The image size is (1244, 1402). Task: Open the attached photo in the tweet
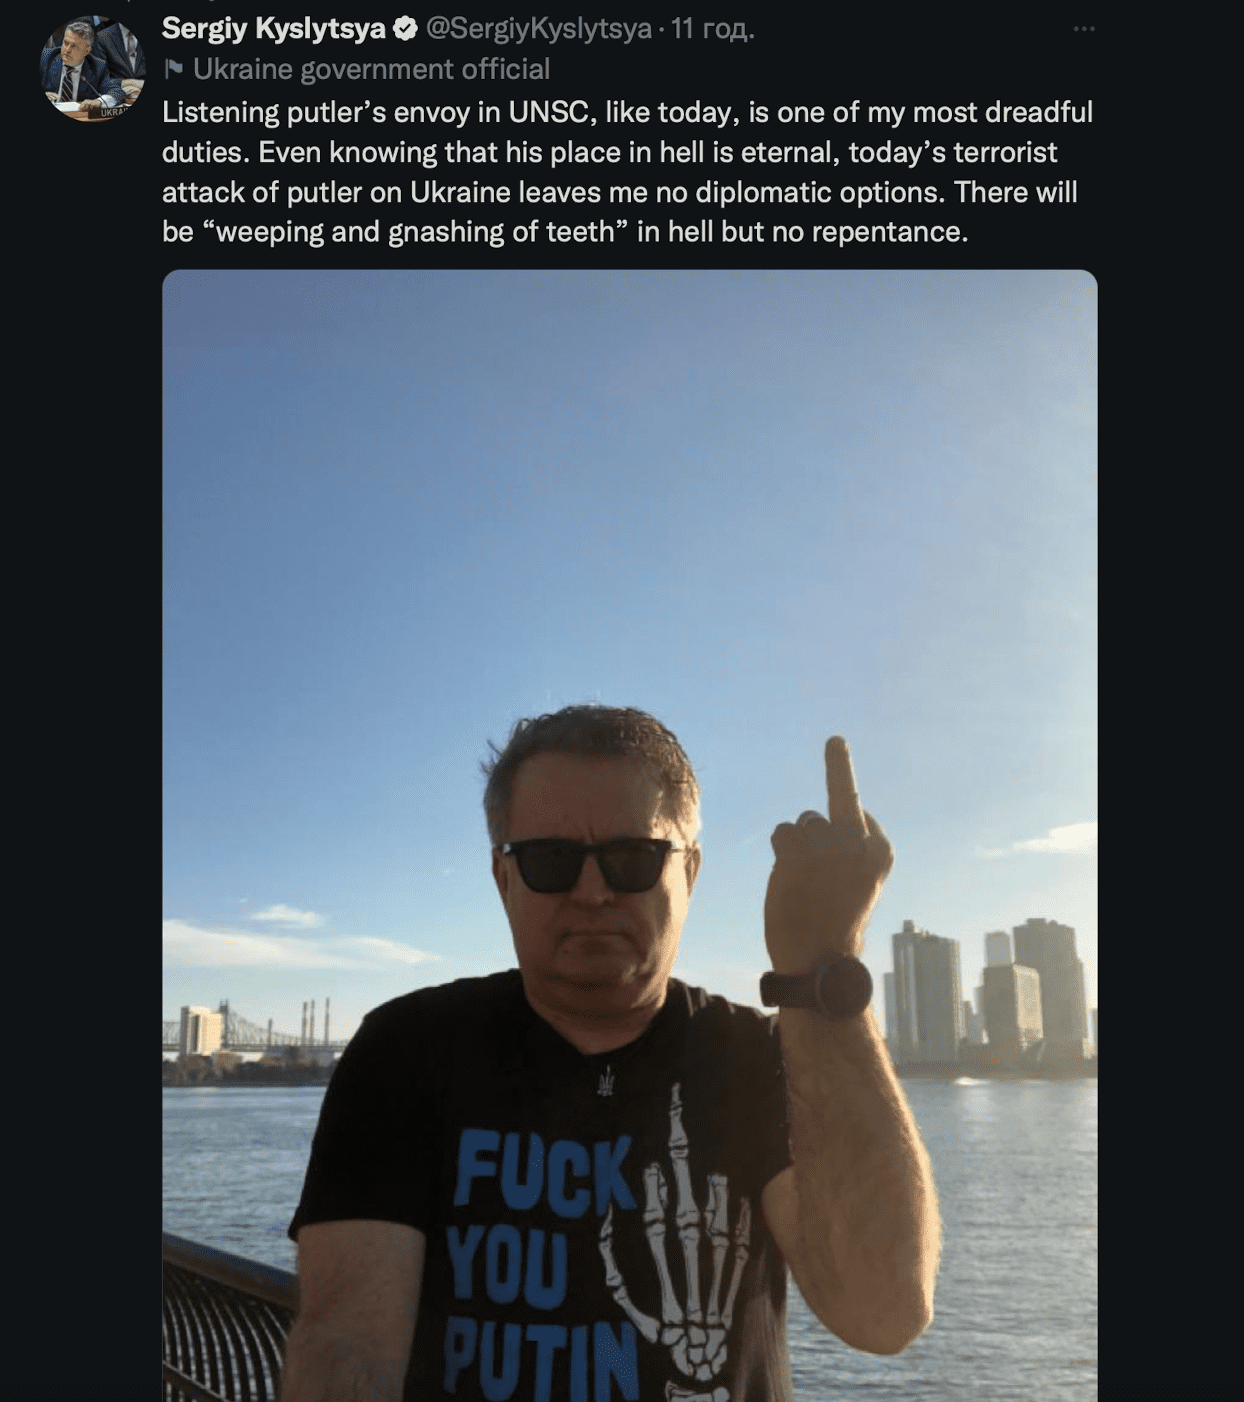[x=630, y=835]
